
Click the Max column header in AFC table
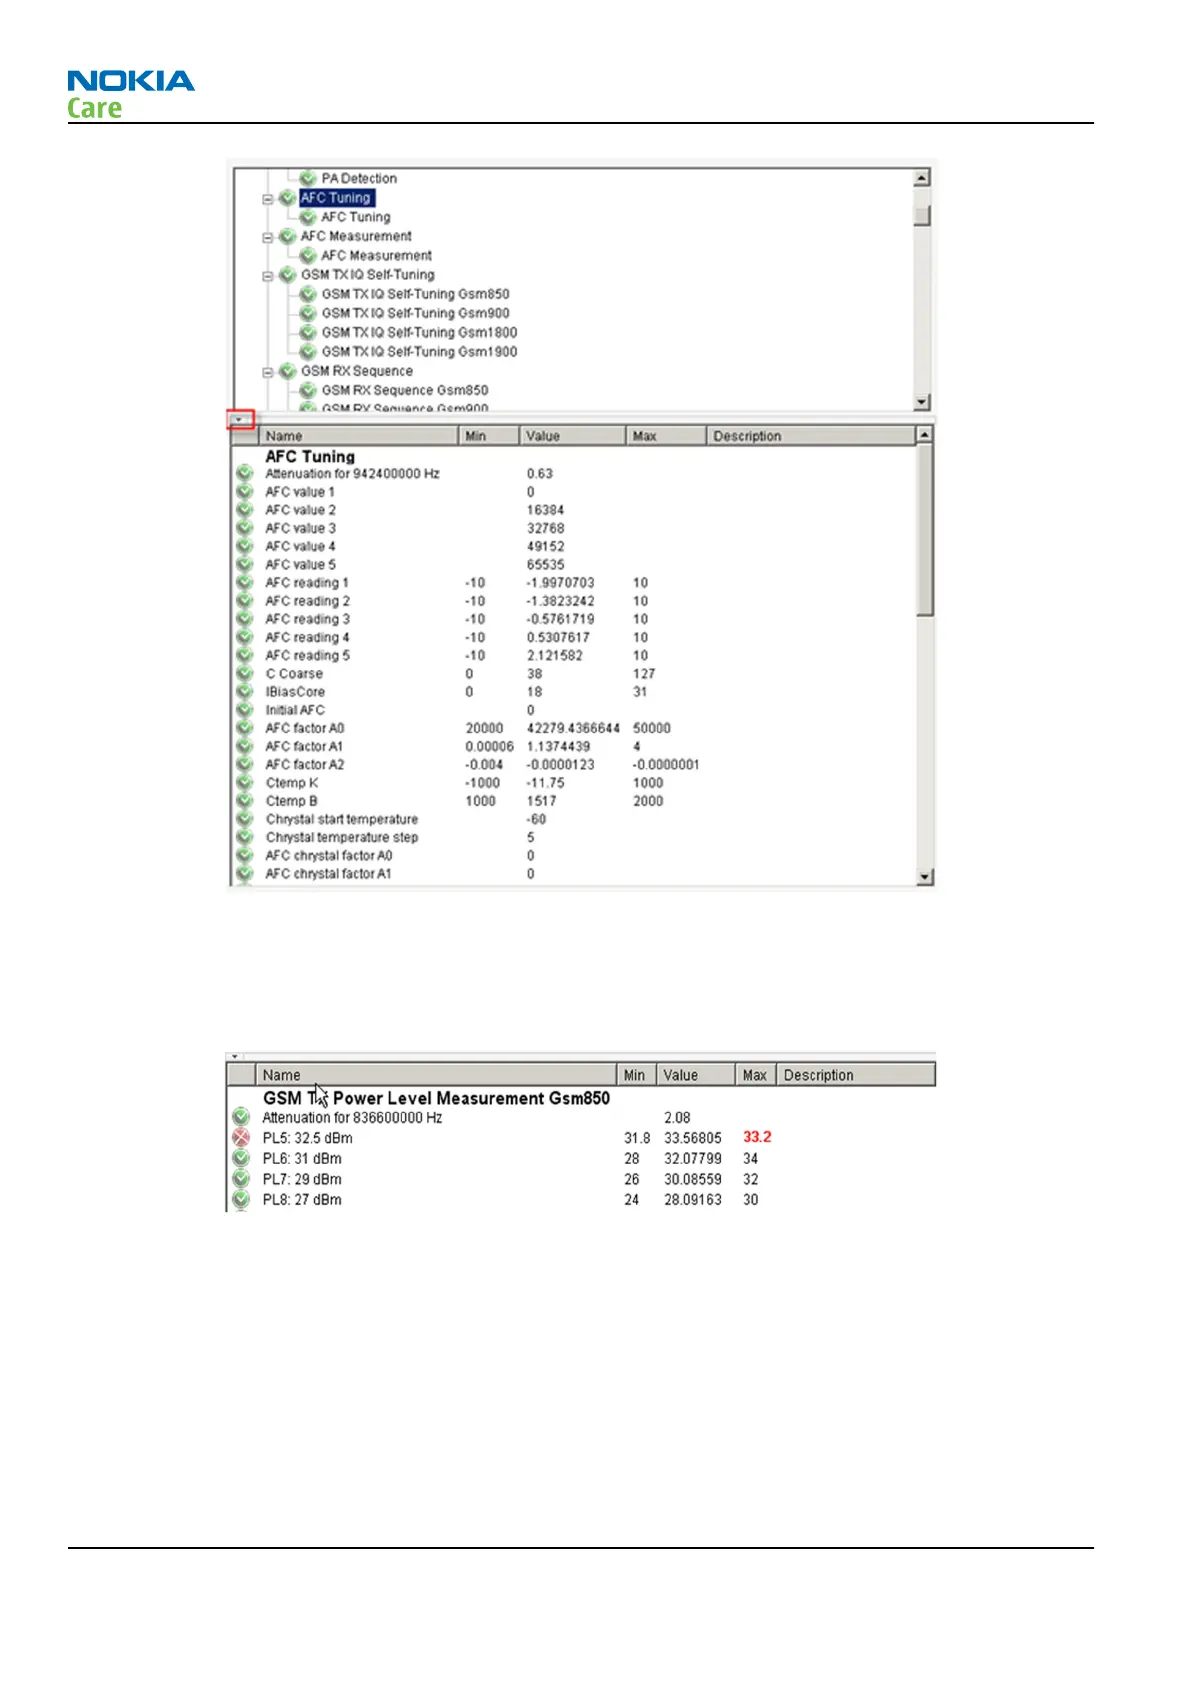(x=666, y=436)
